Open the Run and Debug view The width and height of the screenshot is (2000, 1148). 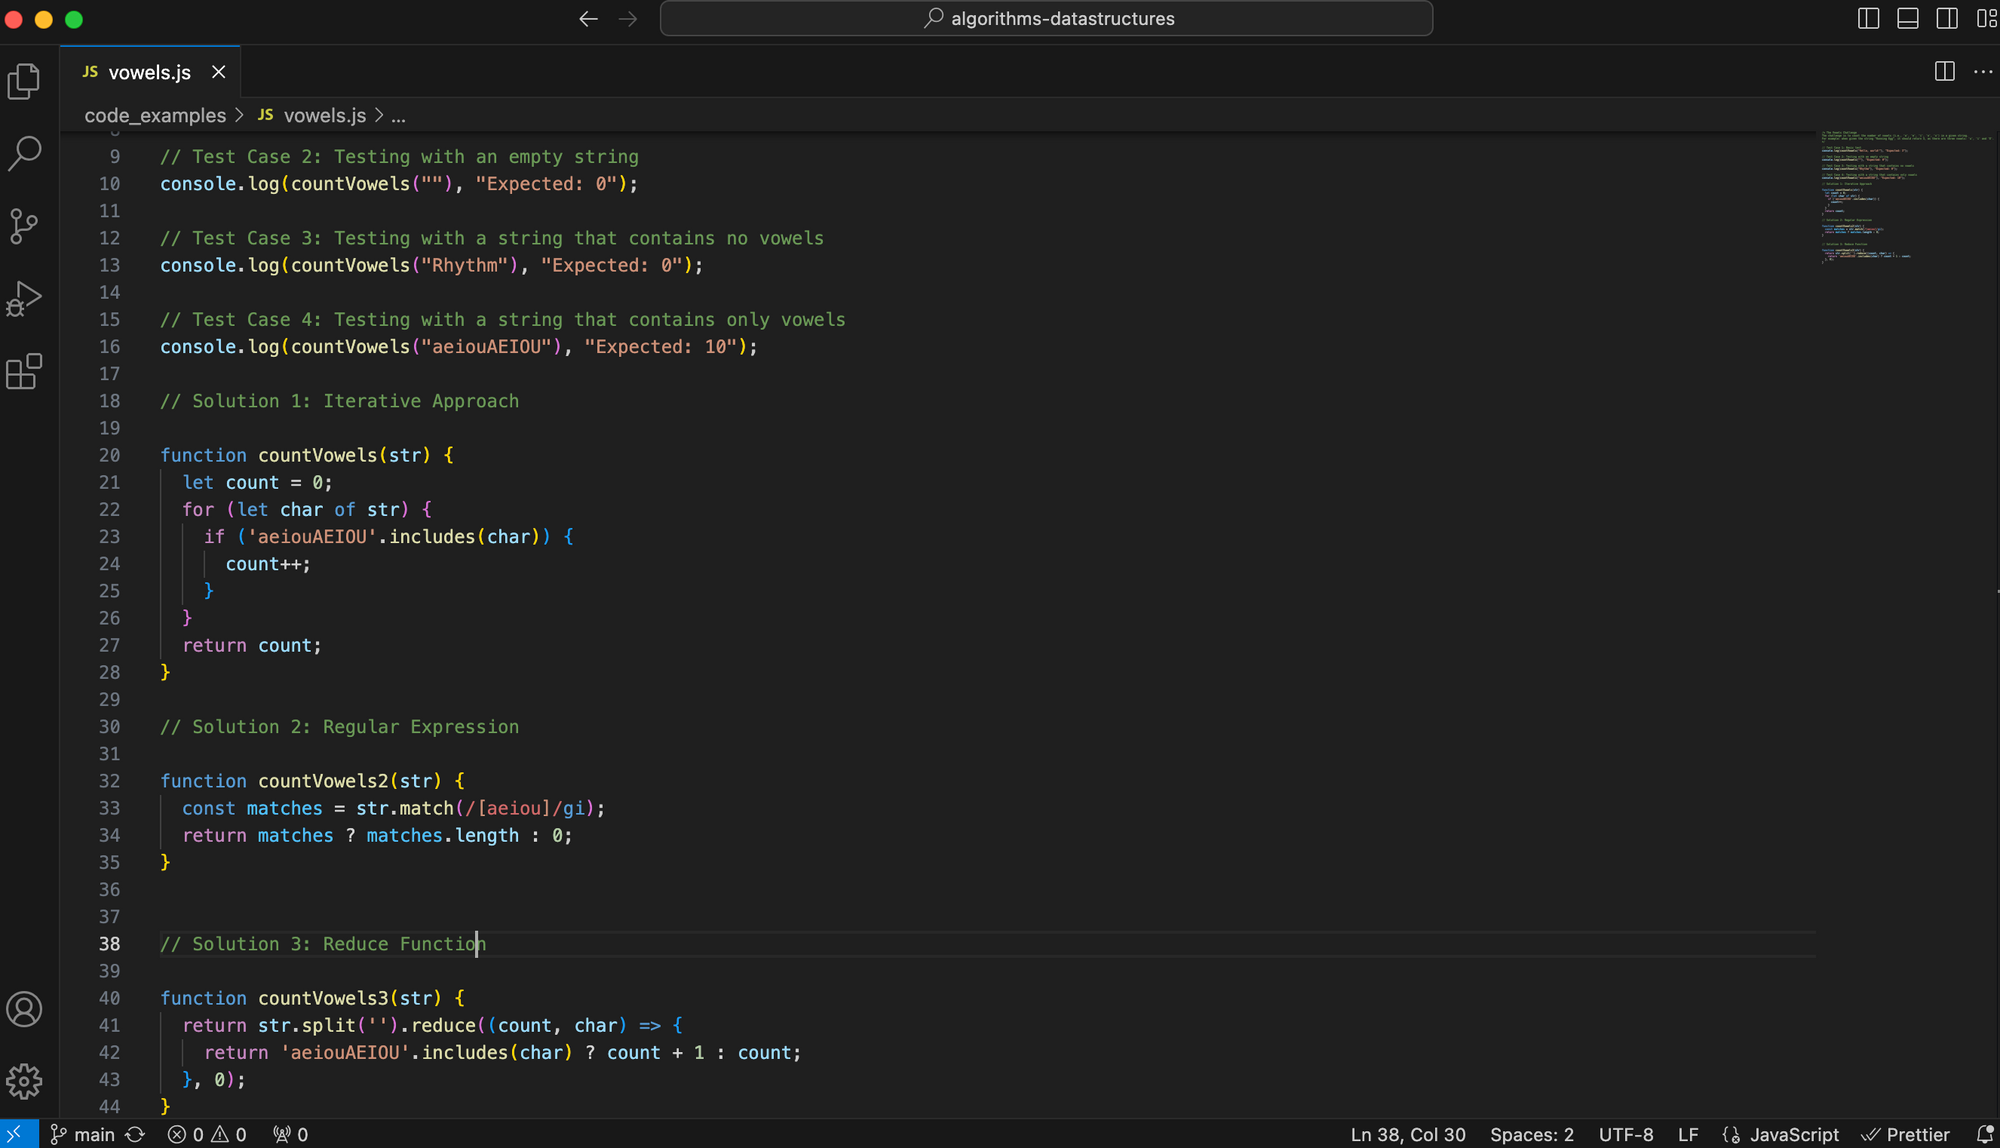pyautogui.click(x=23, y=298)
